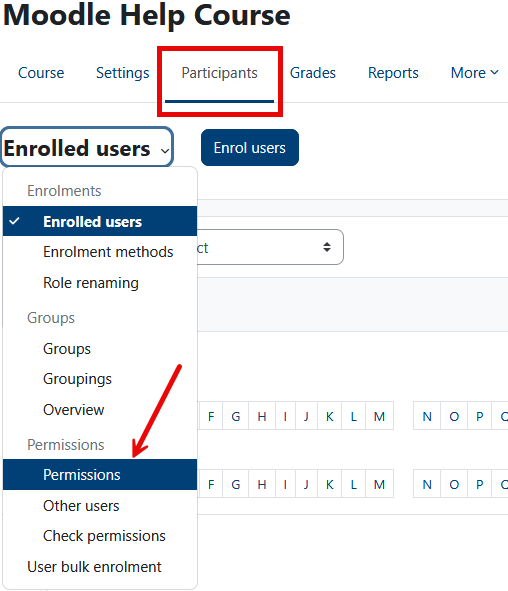Screen dimensions: 508x591
Task: Open the partially hidden select combo box
Action: click(x=270, y=247)
